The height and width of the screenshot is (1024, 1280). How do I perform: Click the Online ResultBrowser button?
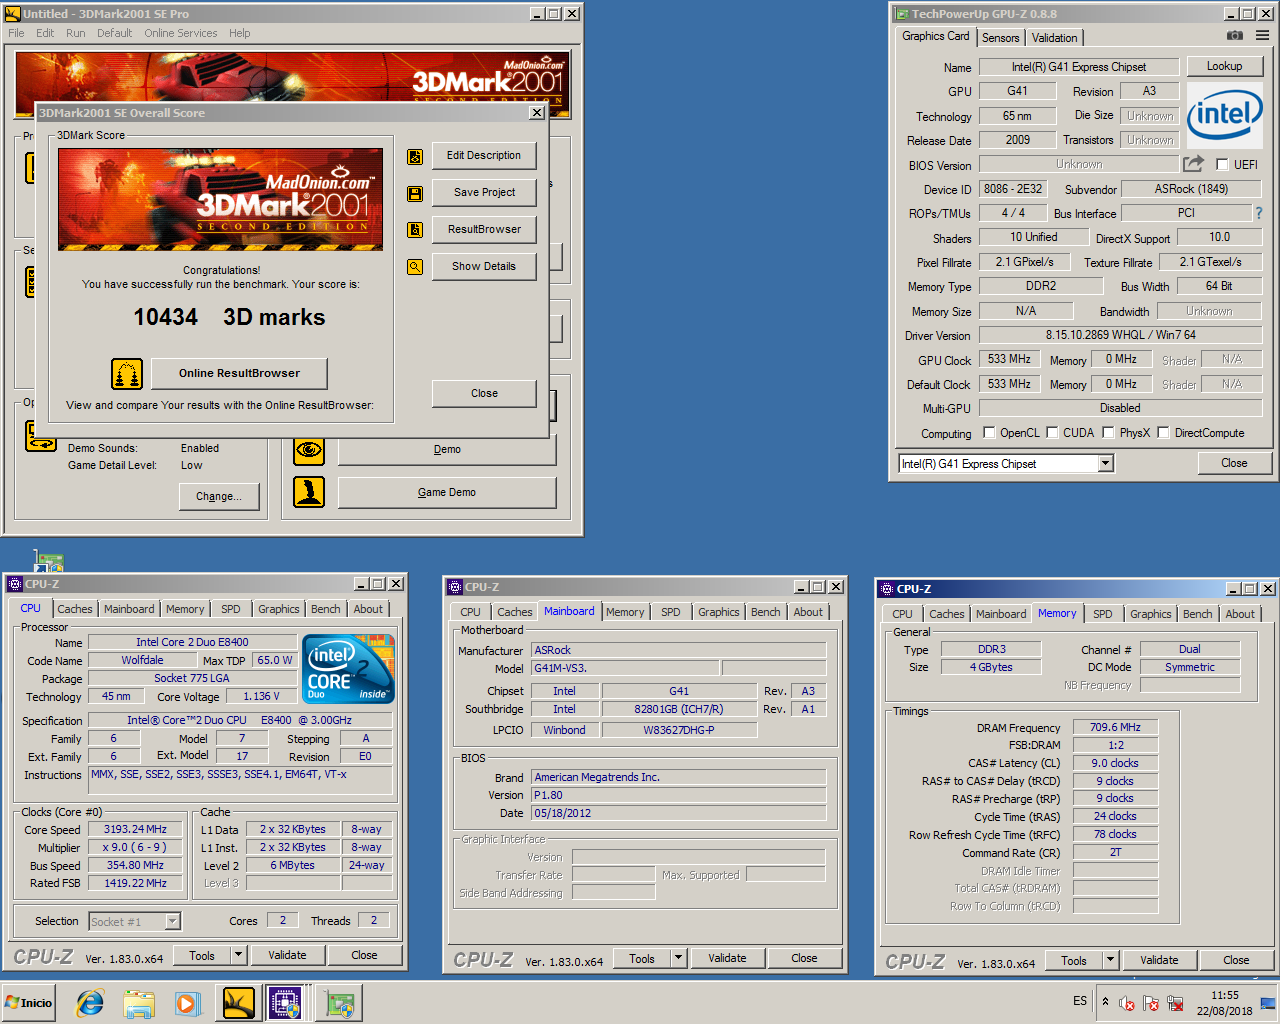[x=239, y=373]
